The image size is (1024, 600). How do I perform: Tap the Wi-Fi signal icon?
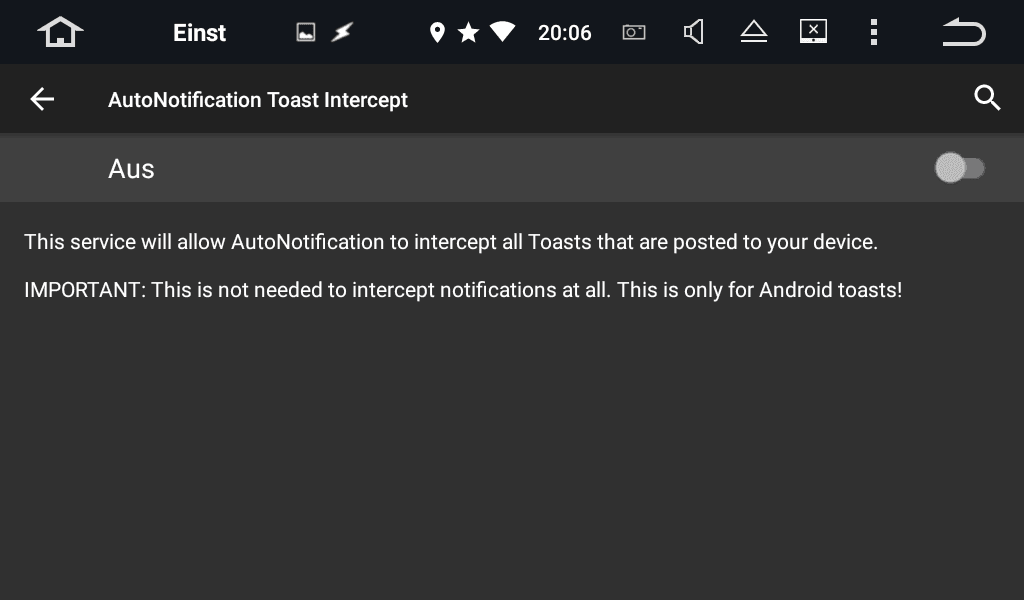click(x=502, y=31)
